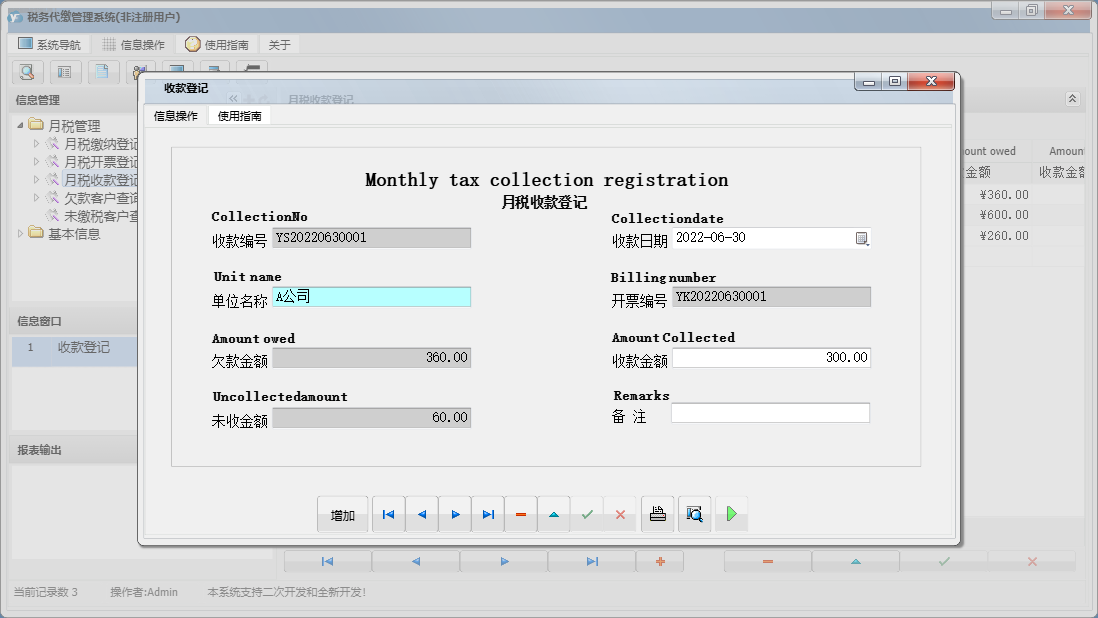The height and width of the screenshot is (618, 1098).
Task: Open print preview with magnifier icon
Action: tap(694, 515)
